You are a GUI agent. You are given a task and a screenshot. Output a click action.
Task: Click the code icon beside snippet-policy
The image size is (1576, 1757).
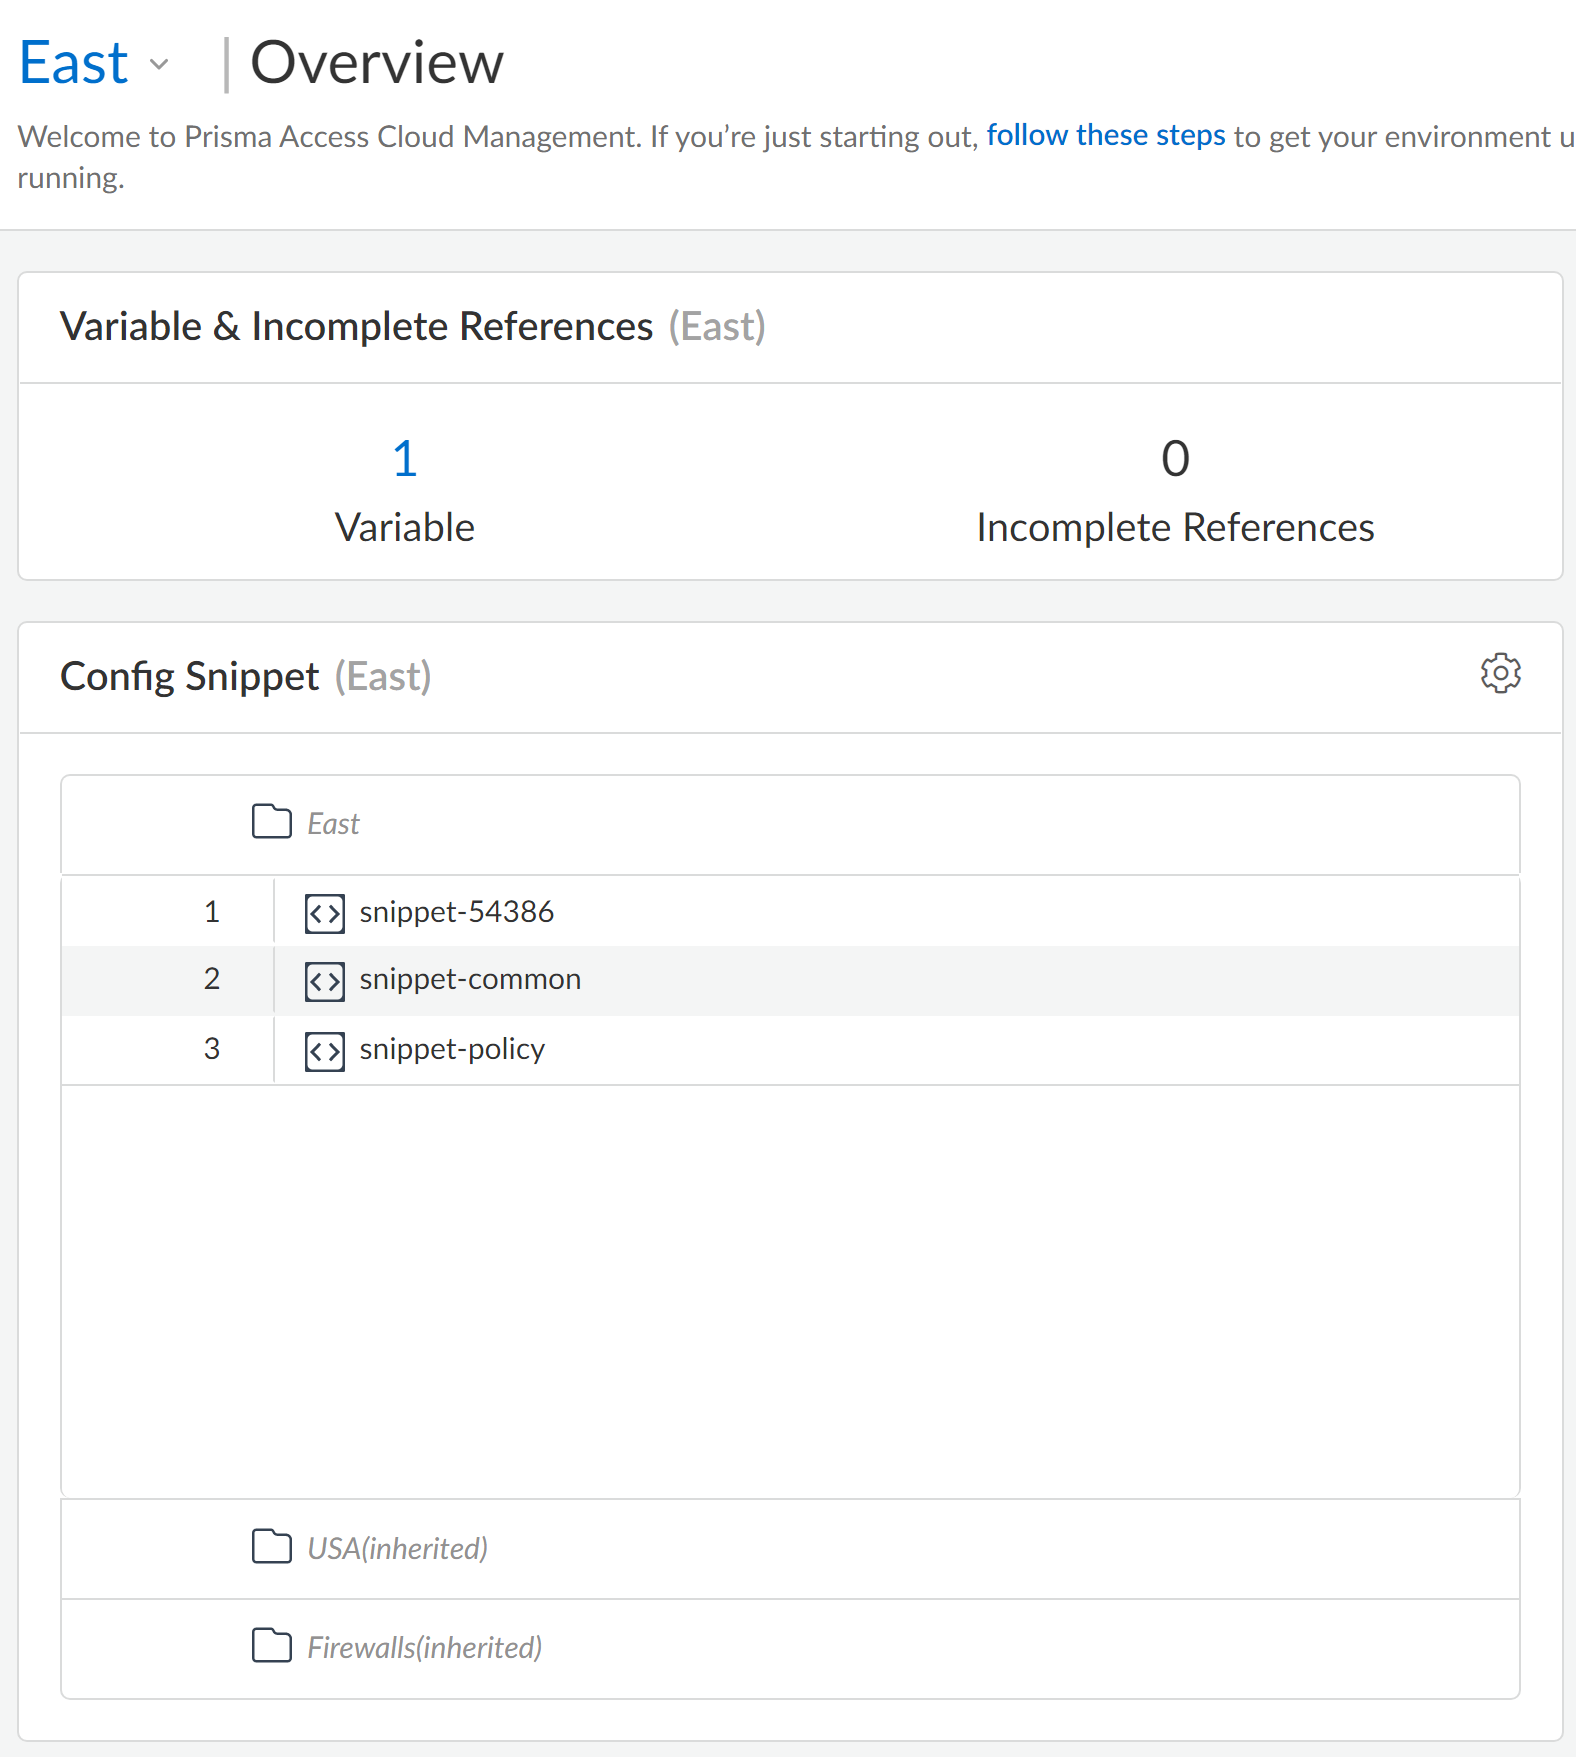[x=325, y=1051]
